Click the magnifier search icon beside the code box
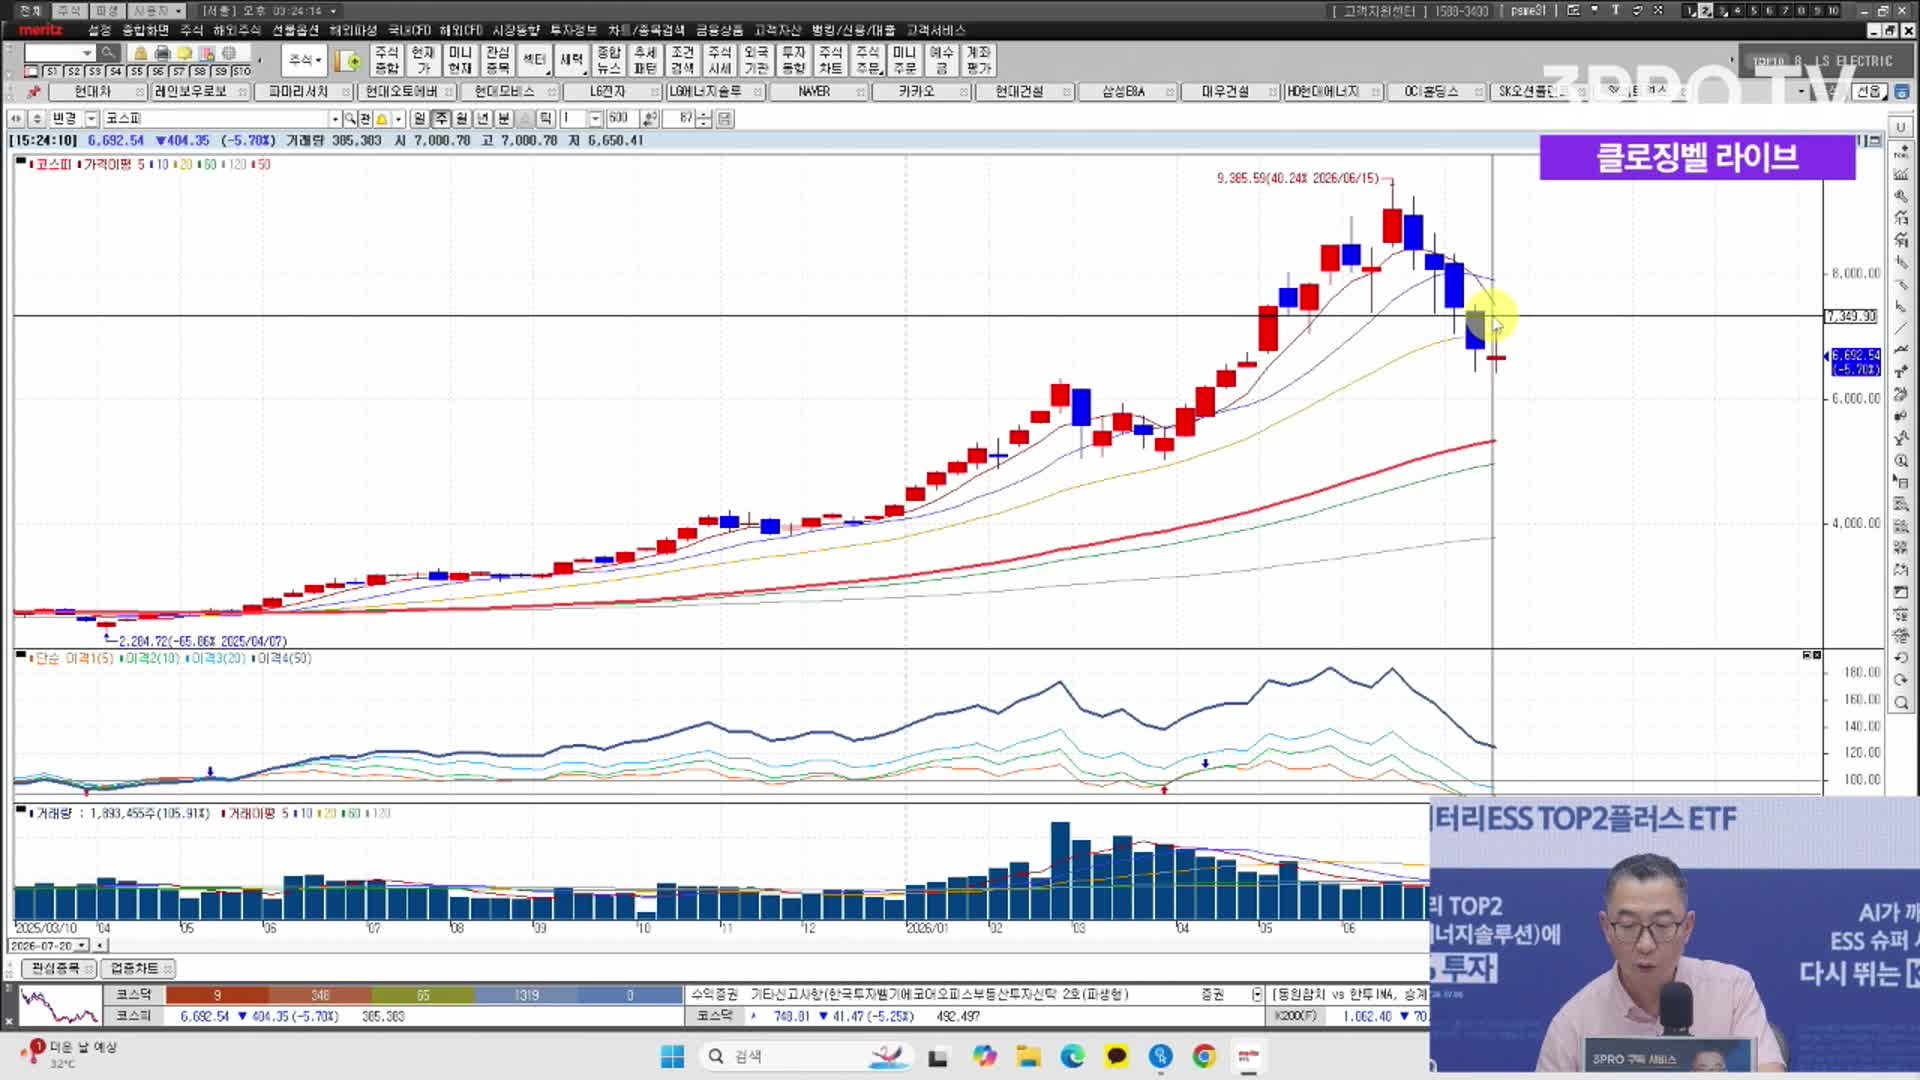The image size is (1920, 1080). click(x=108, y=52)
